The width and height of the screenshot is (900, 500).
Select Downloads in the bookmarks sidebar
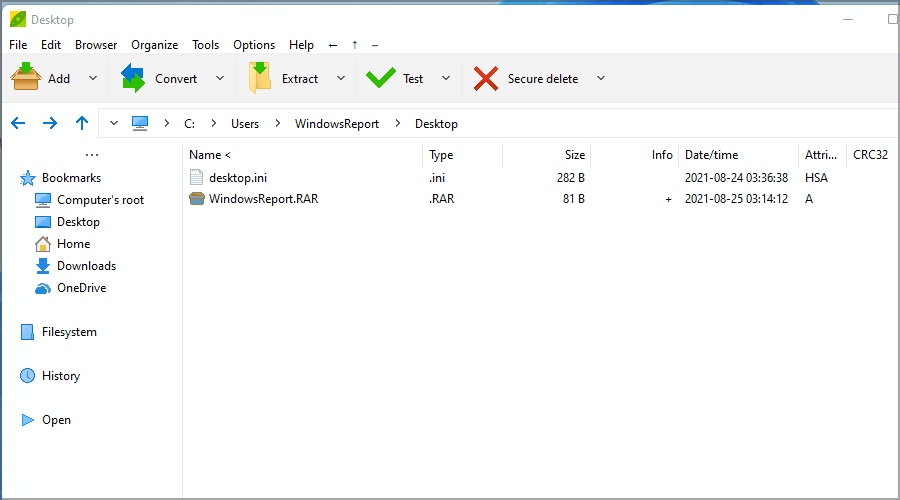point(86,266)
